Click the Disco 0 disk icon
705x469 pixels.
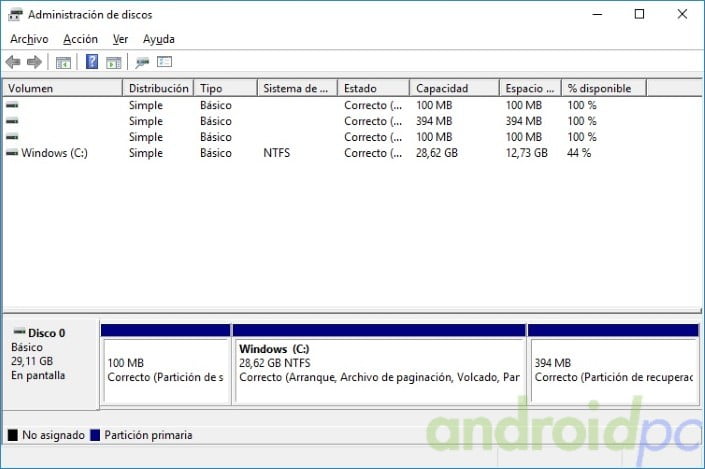(x=19, y=332)
